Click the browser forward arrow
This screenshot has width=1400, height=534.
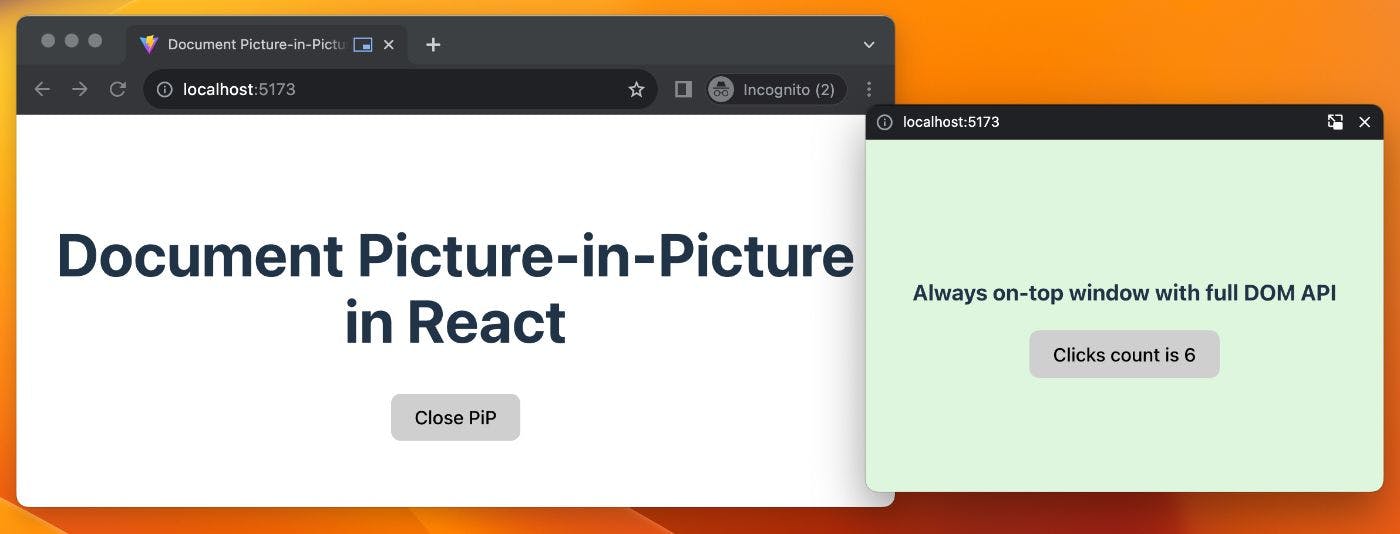[x=80, y=90]
